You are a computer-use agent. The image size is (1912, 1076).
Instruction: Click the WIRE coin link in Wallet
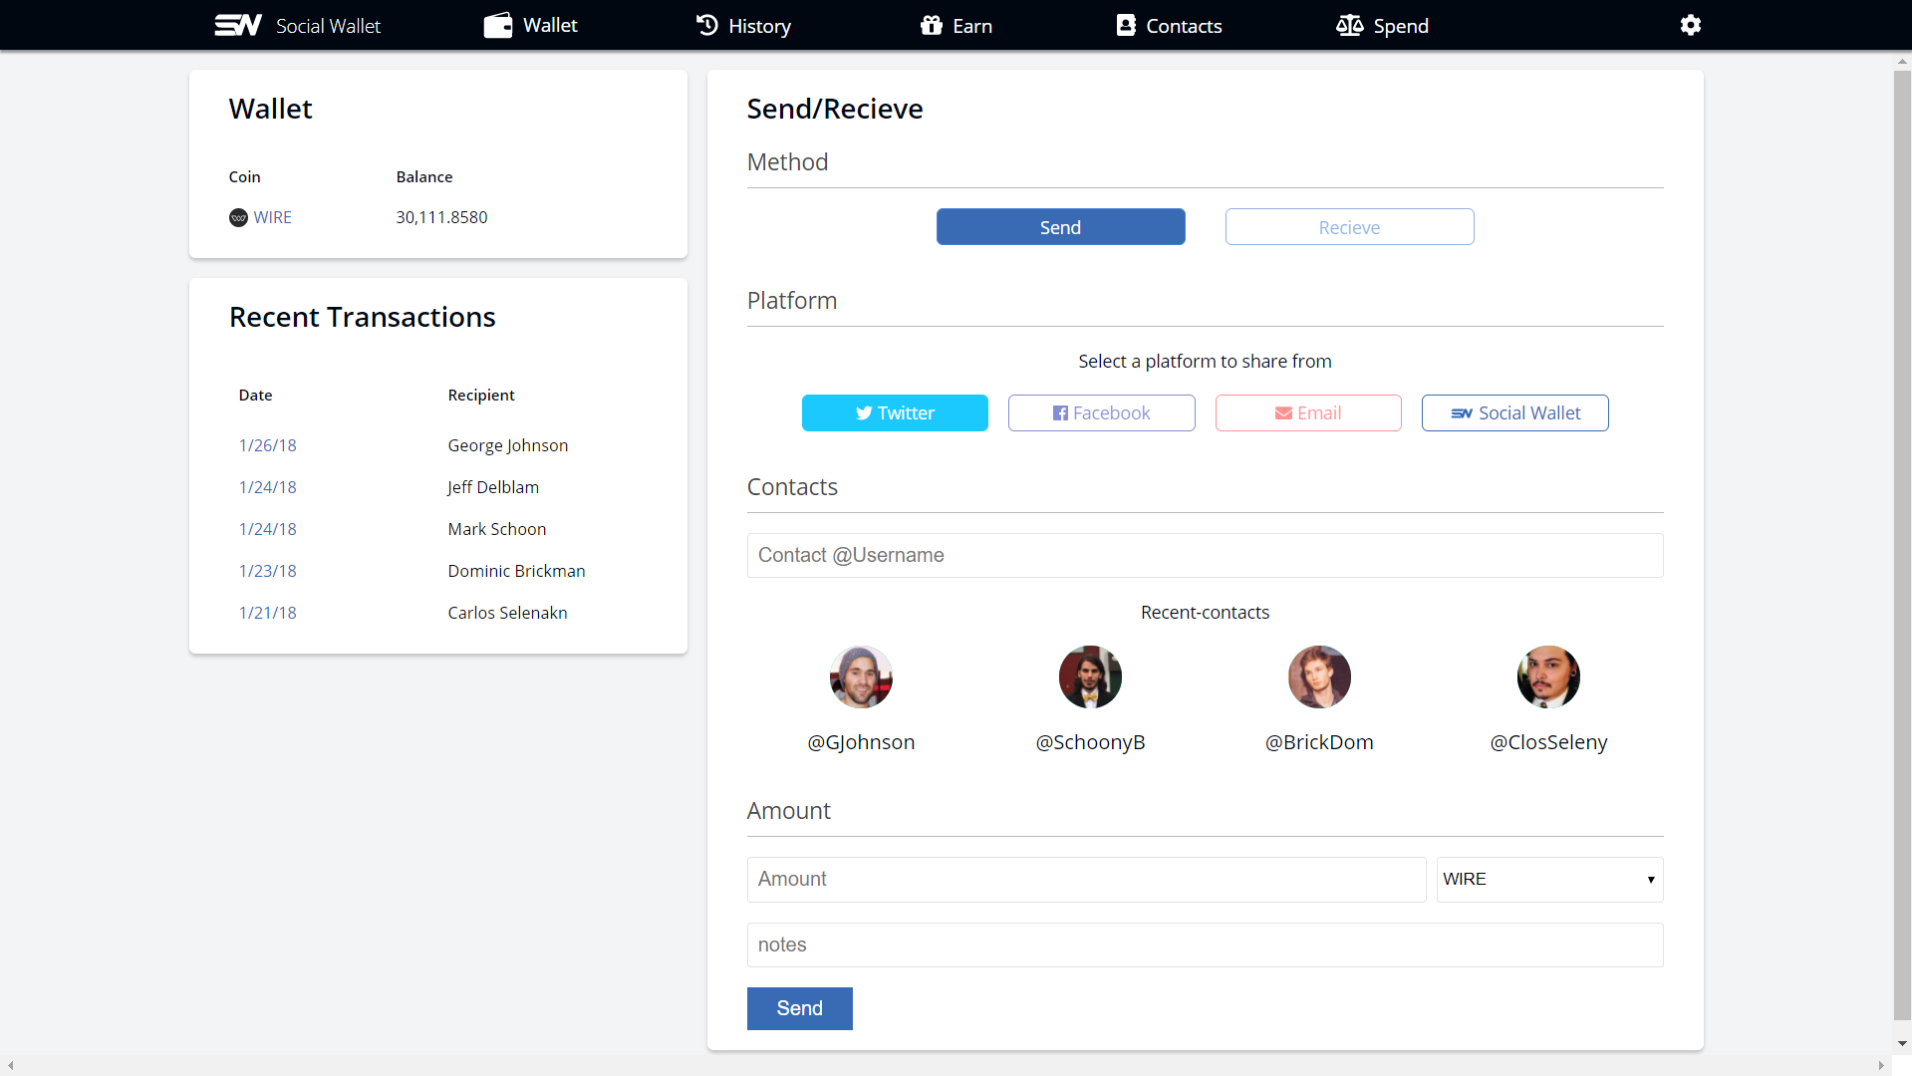click(x=272, y=217)
